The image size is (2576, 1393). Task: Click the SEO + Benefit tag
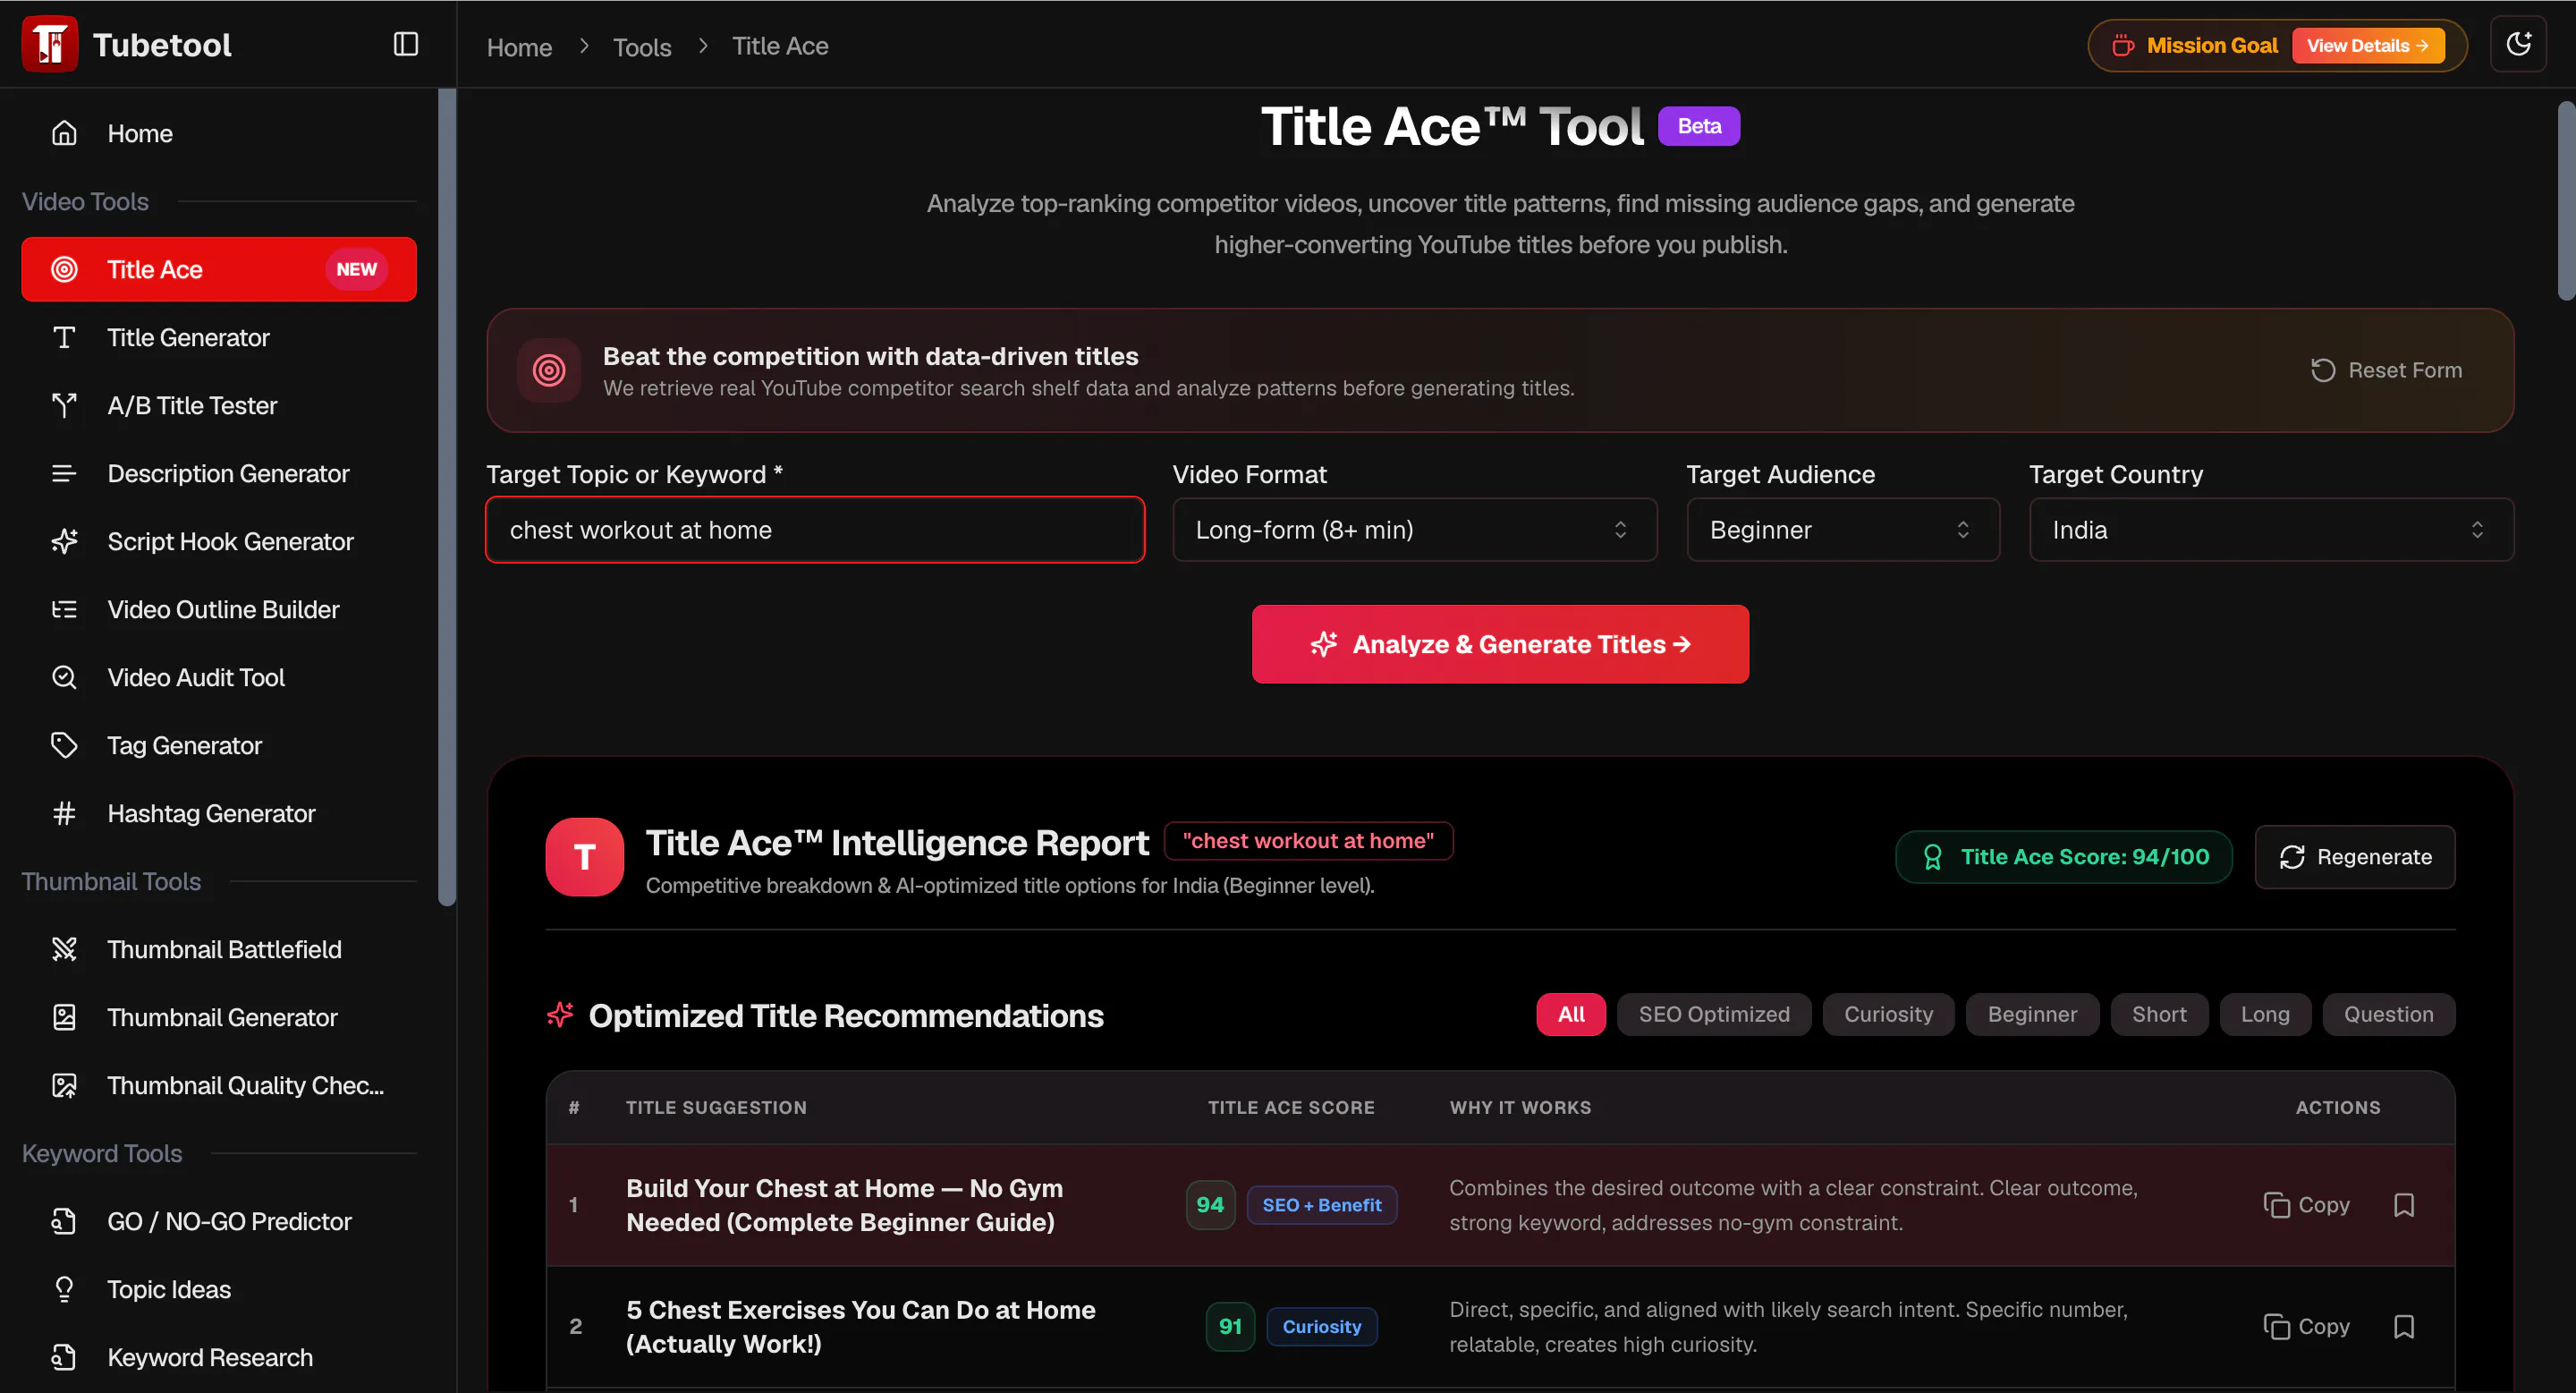pos(1322,1205)
